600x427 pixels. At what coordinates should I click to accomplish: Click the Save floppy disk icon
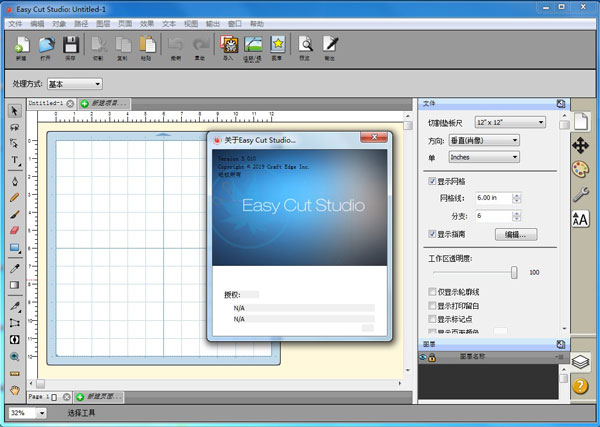pos(70,46)
